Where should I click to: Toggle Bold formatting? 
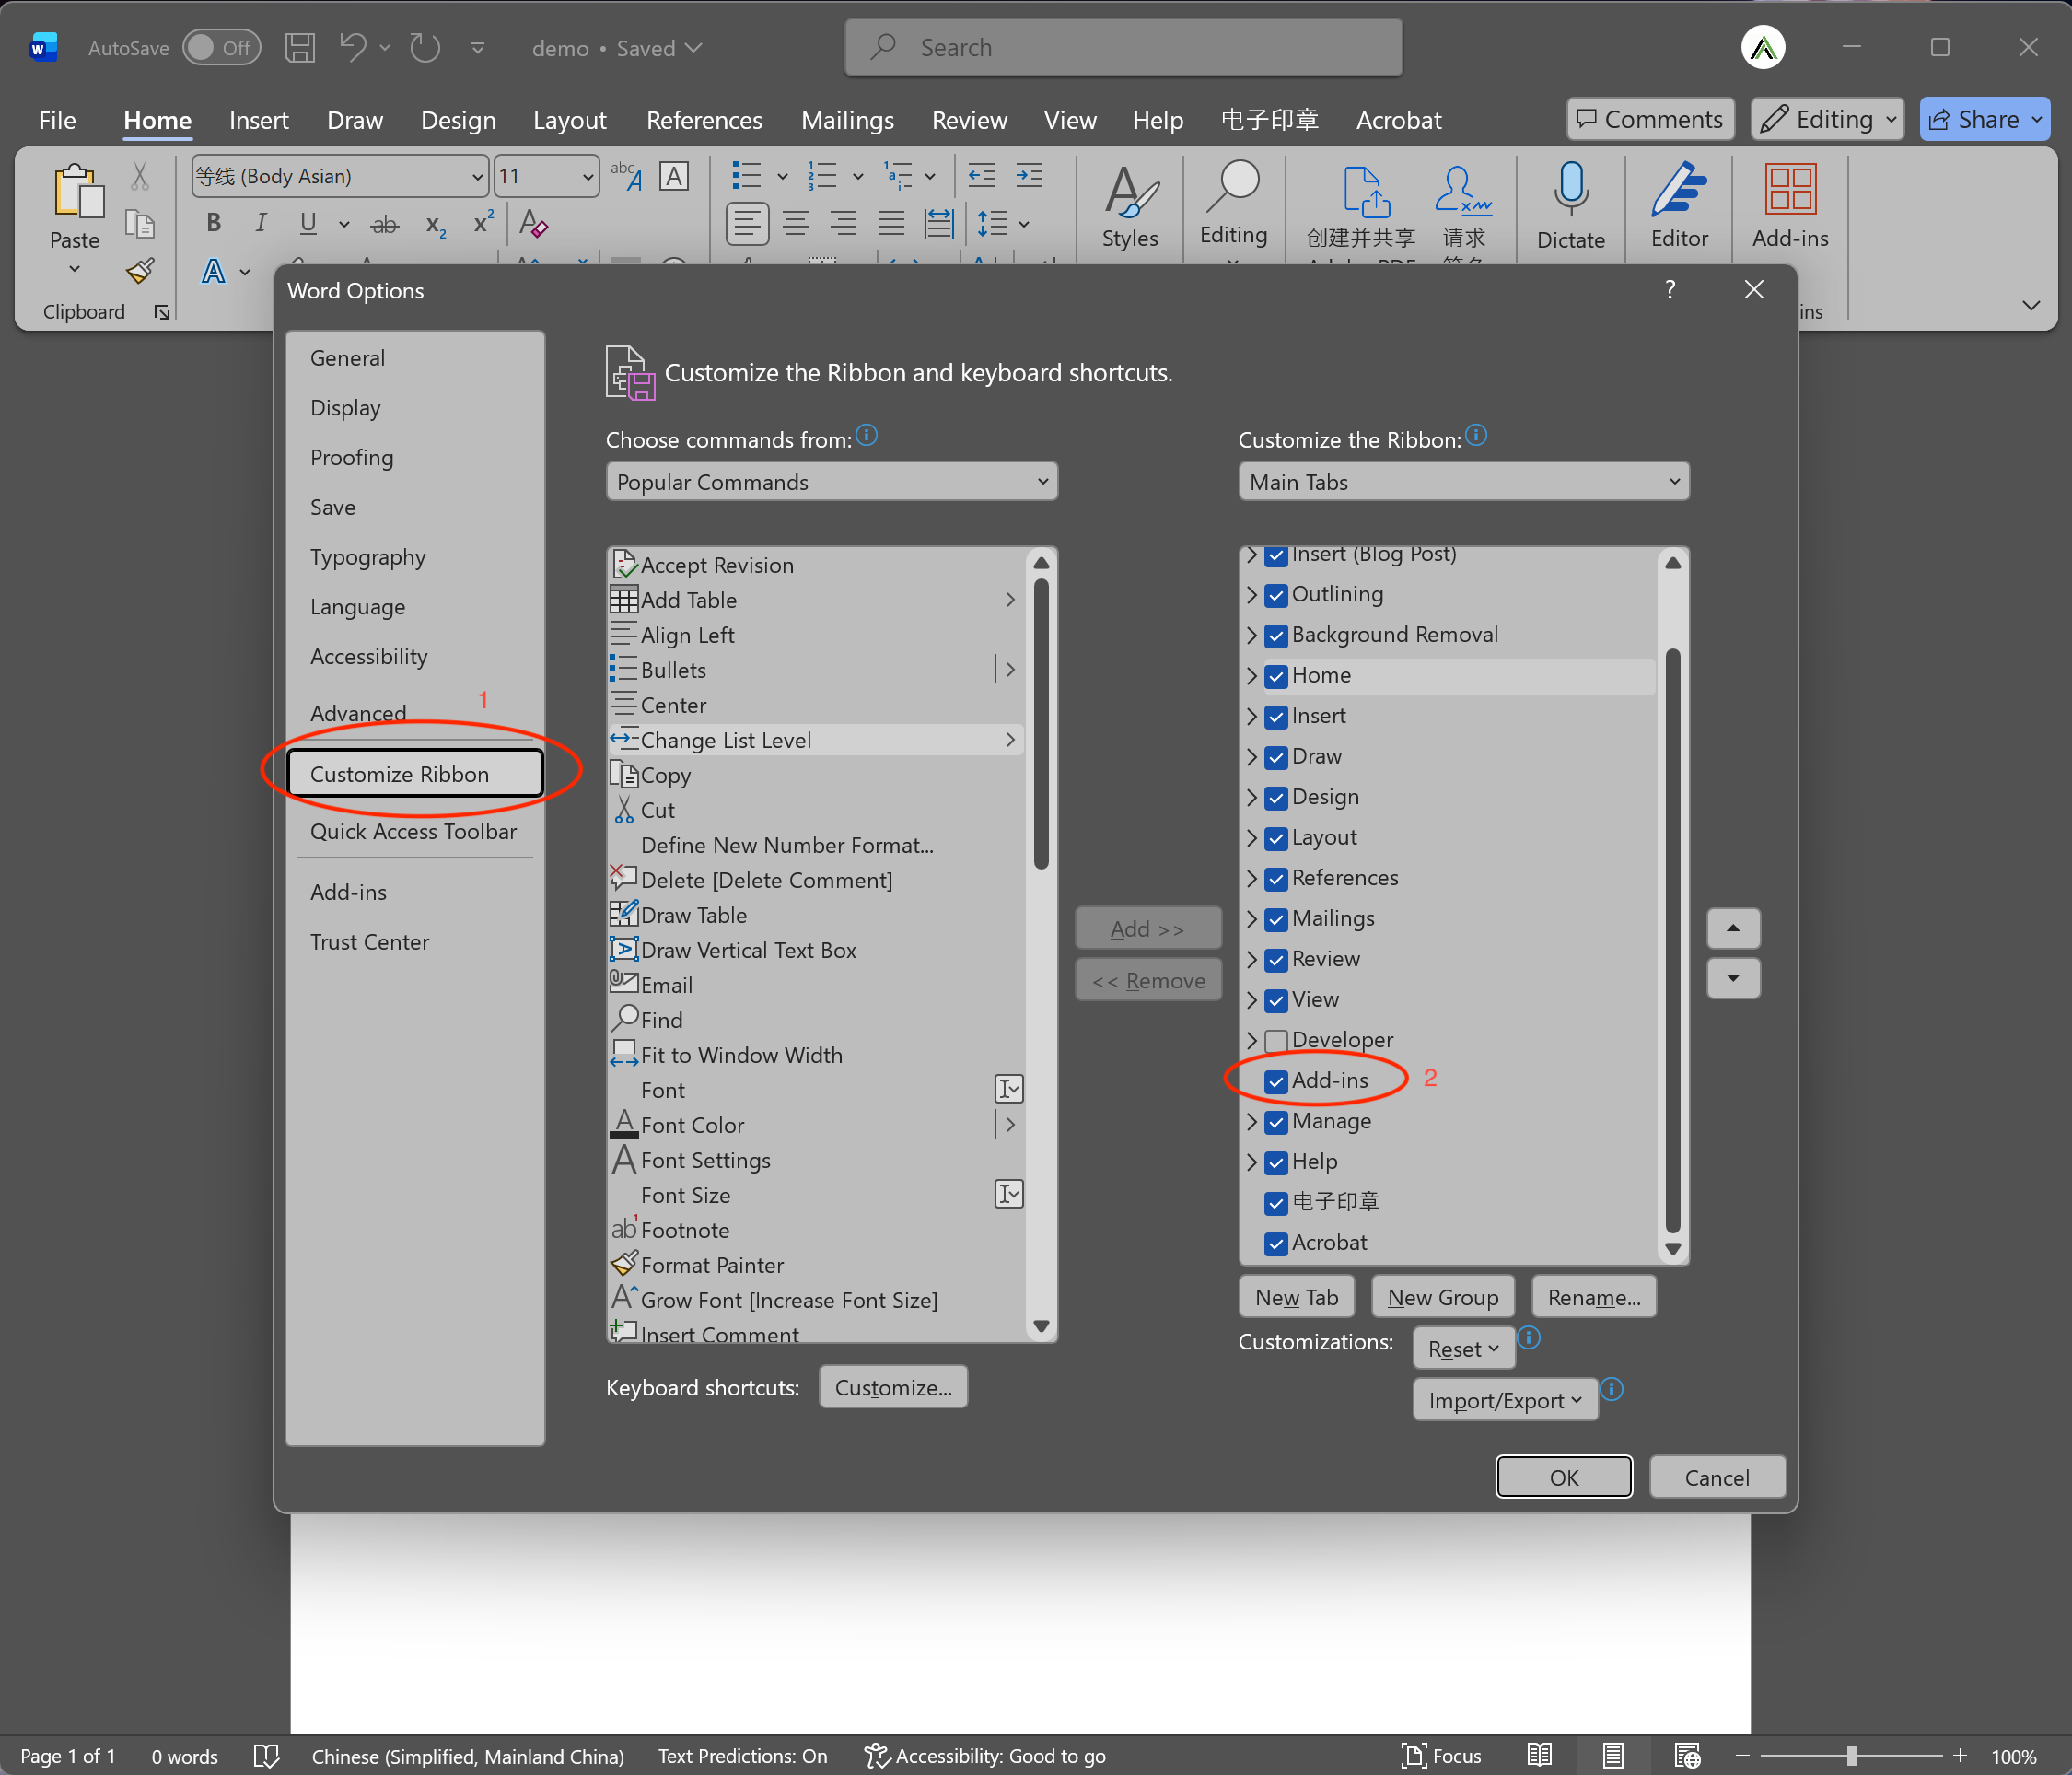tap(212, 223)
